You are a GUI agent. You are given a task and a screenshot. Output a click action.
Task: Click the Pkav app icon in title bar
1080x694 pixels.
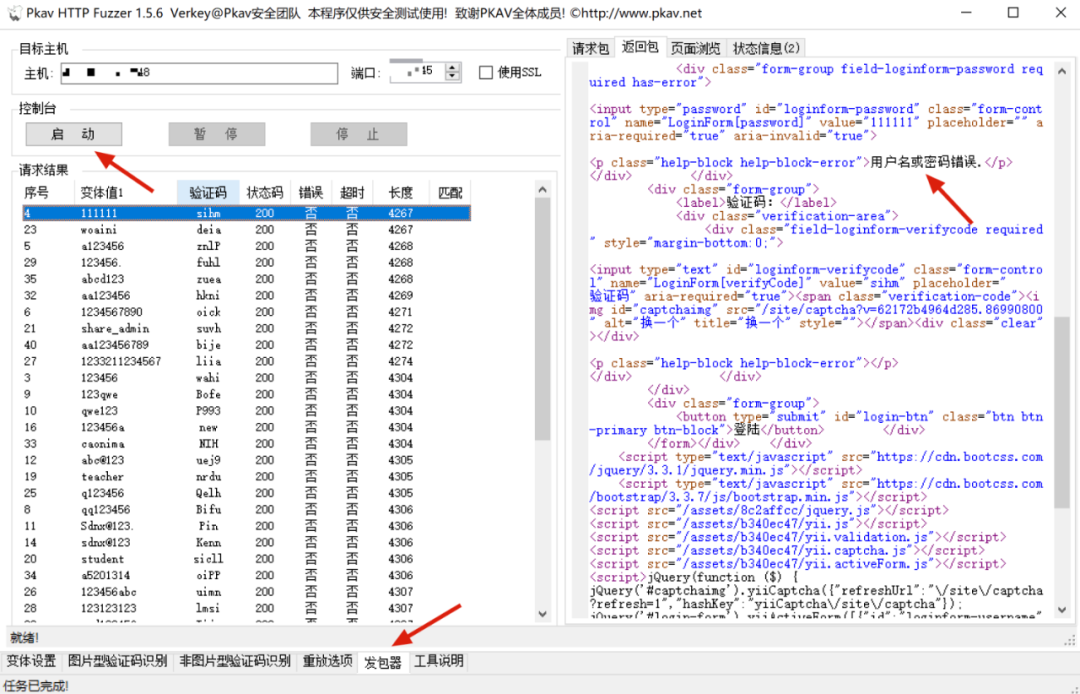point(14,12)
